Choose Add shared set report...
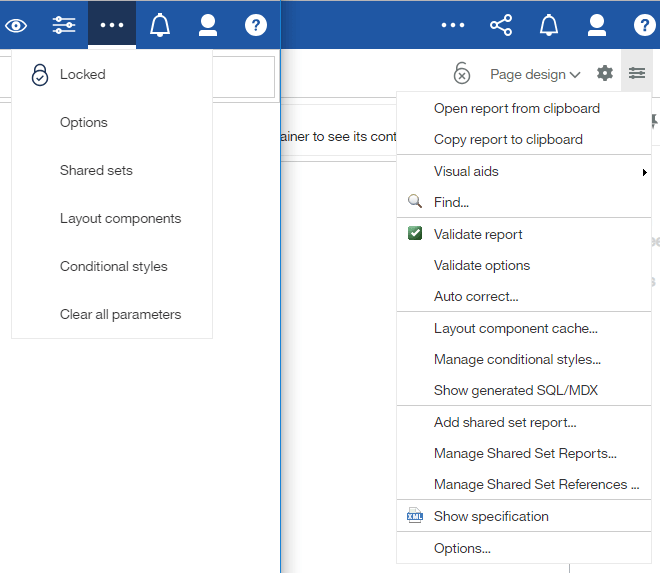The width and height of the screenshot is (660, 573). (x=524, y=423)
